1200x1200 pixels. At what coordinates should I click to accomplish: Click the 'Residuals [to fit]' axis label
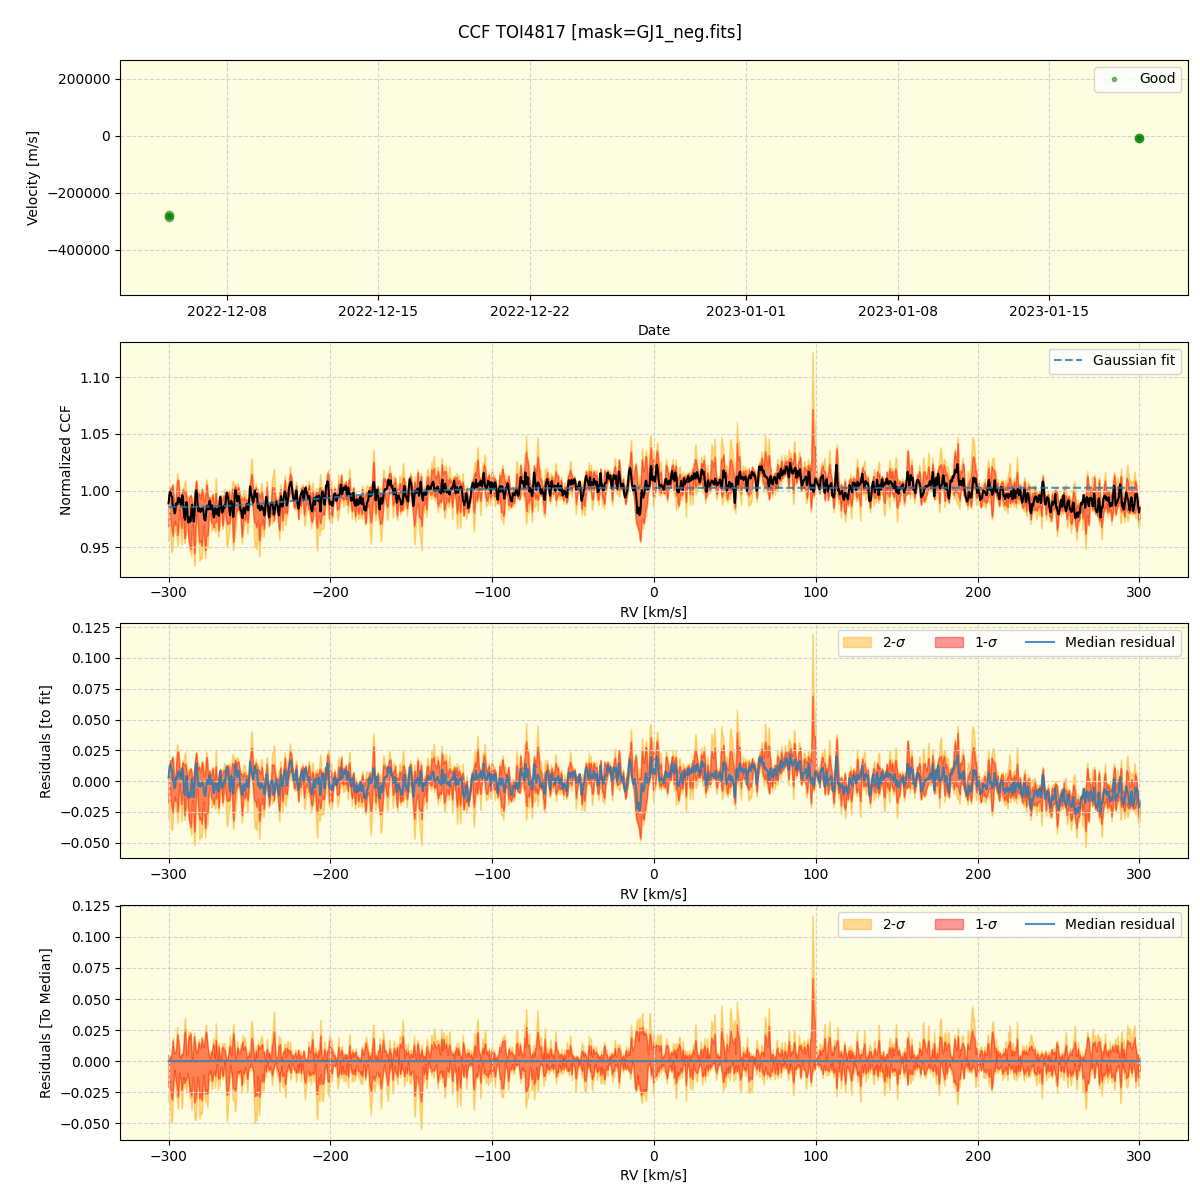click(45, 741)
